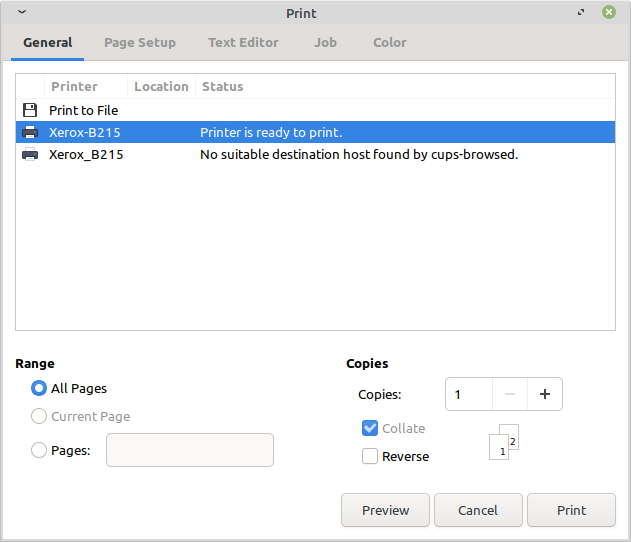The image size is (631, 542).
Task: Click the Print to File floppy icon
Action: [29, 110]
